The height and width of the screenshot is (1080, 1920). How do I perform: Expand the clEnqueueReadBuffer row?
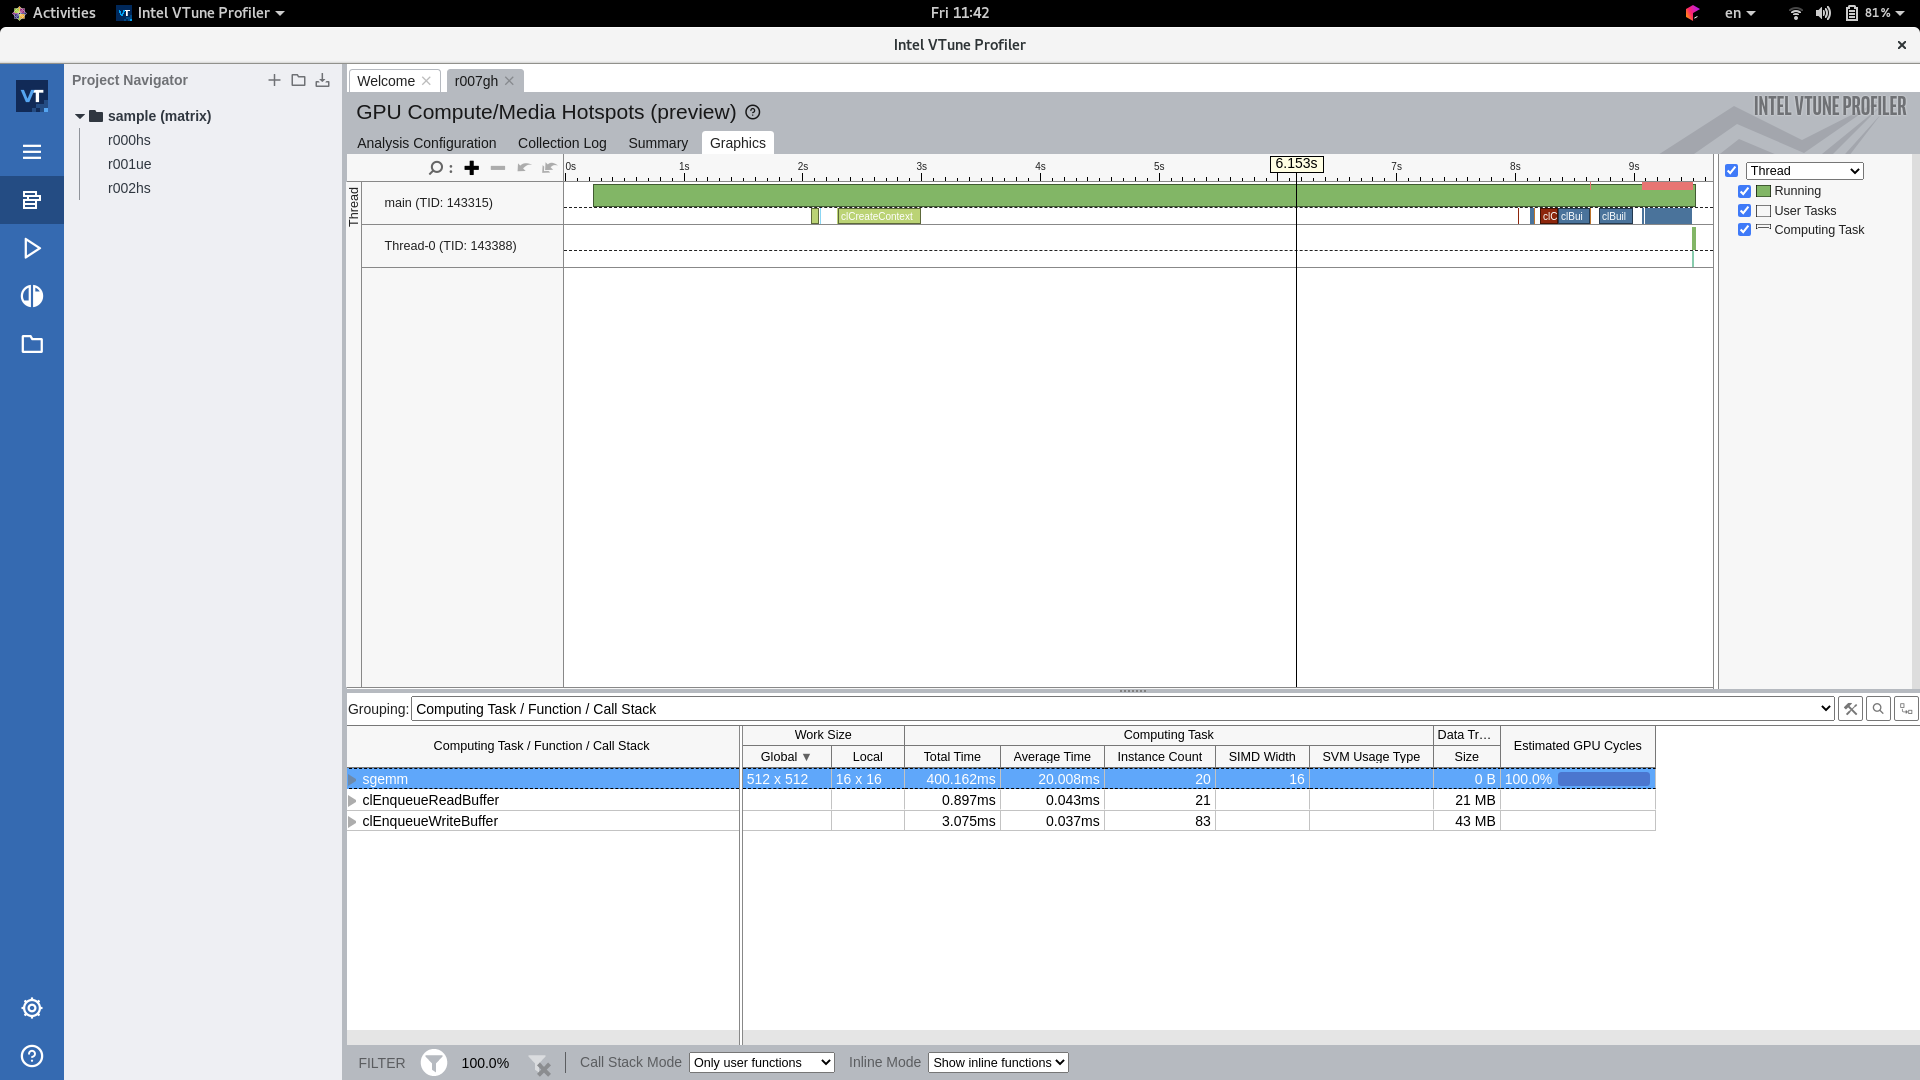[x=352, y=801]
